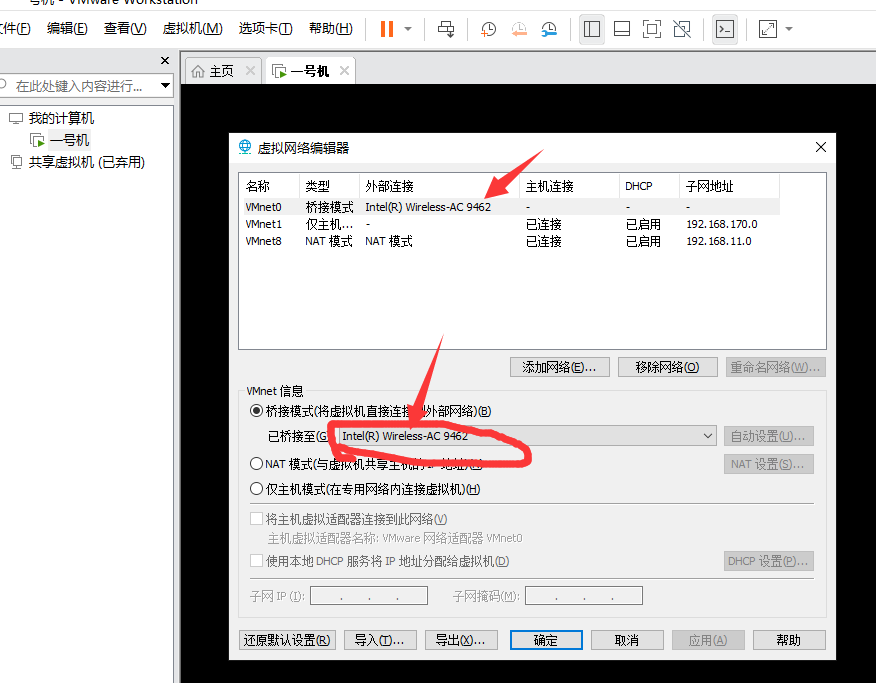Click the Unity mode toolbar icon
This screenshot has height=683, width=876.
(682, 28)
